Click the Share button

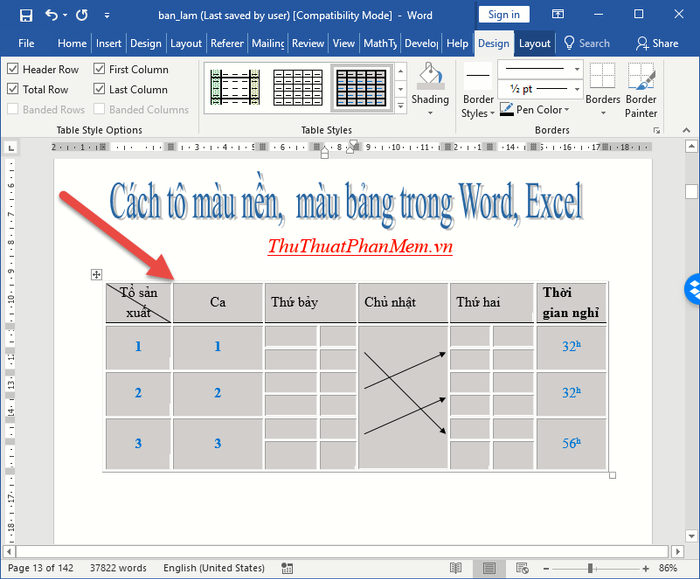[657, 43]
